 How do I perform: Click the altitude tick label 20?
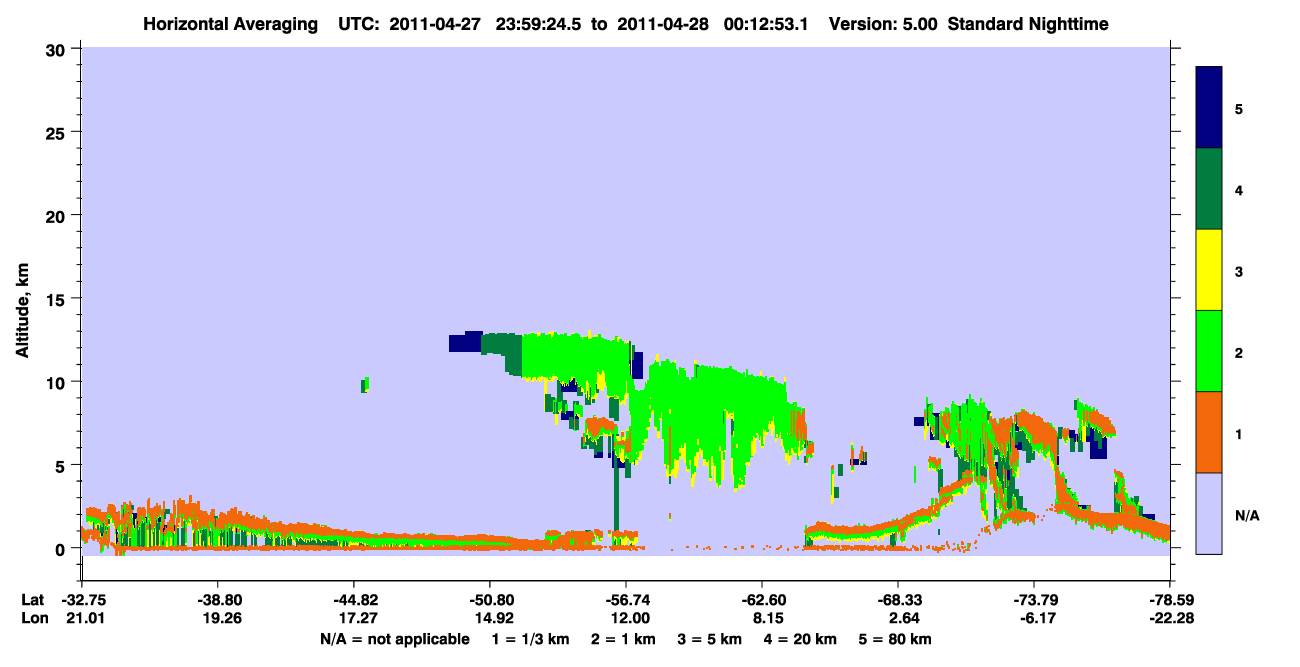click(56, 216)
